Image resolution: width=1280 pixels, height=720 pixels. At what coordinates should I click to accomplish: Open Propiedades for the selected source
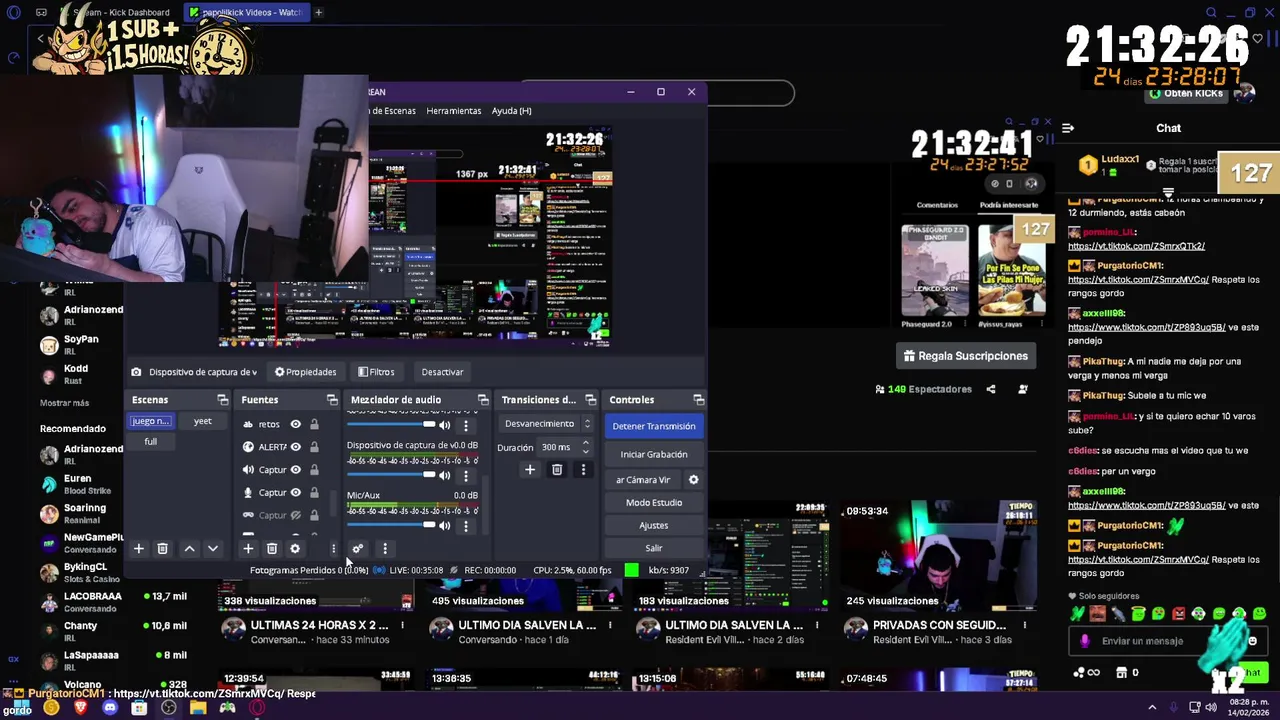(306, 372)
